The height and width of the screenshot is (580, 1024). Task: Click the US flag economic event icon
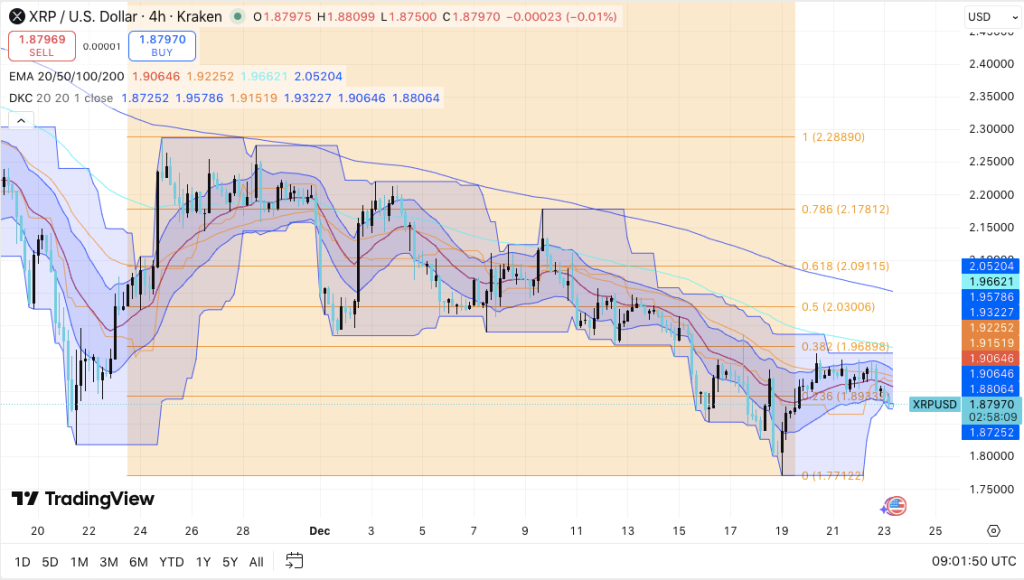897,507
